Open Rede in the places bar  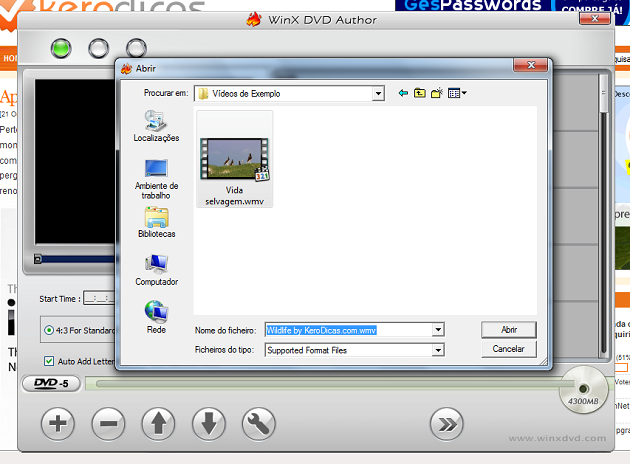coord(156,317)
